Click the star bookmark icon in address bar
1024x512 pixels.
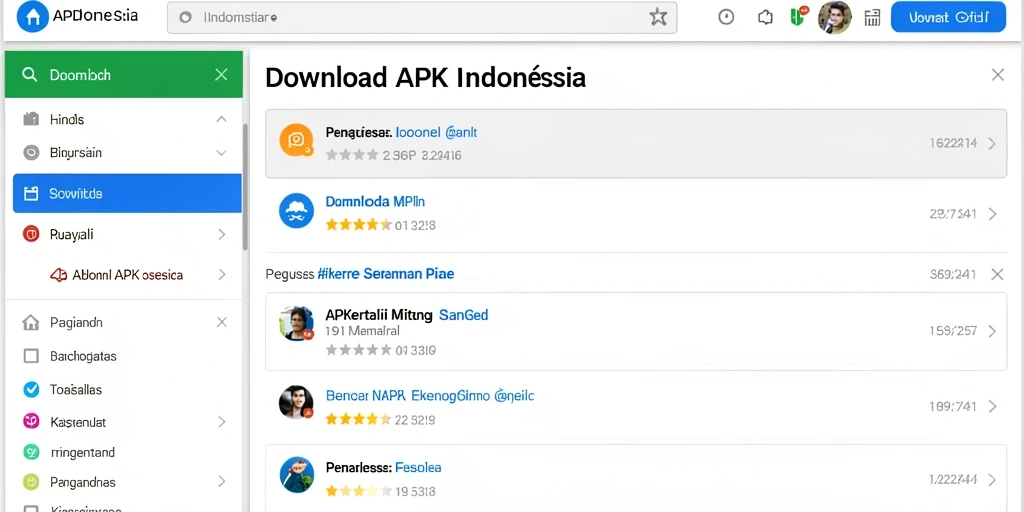tap(658, 18)
